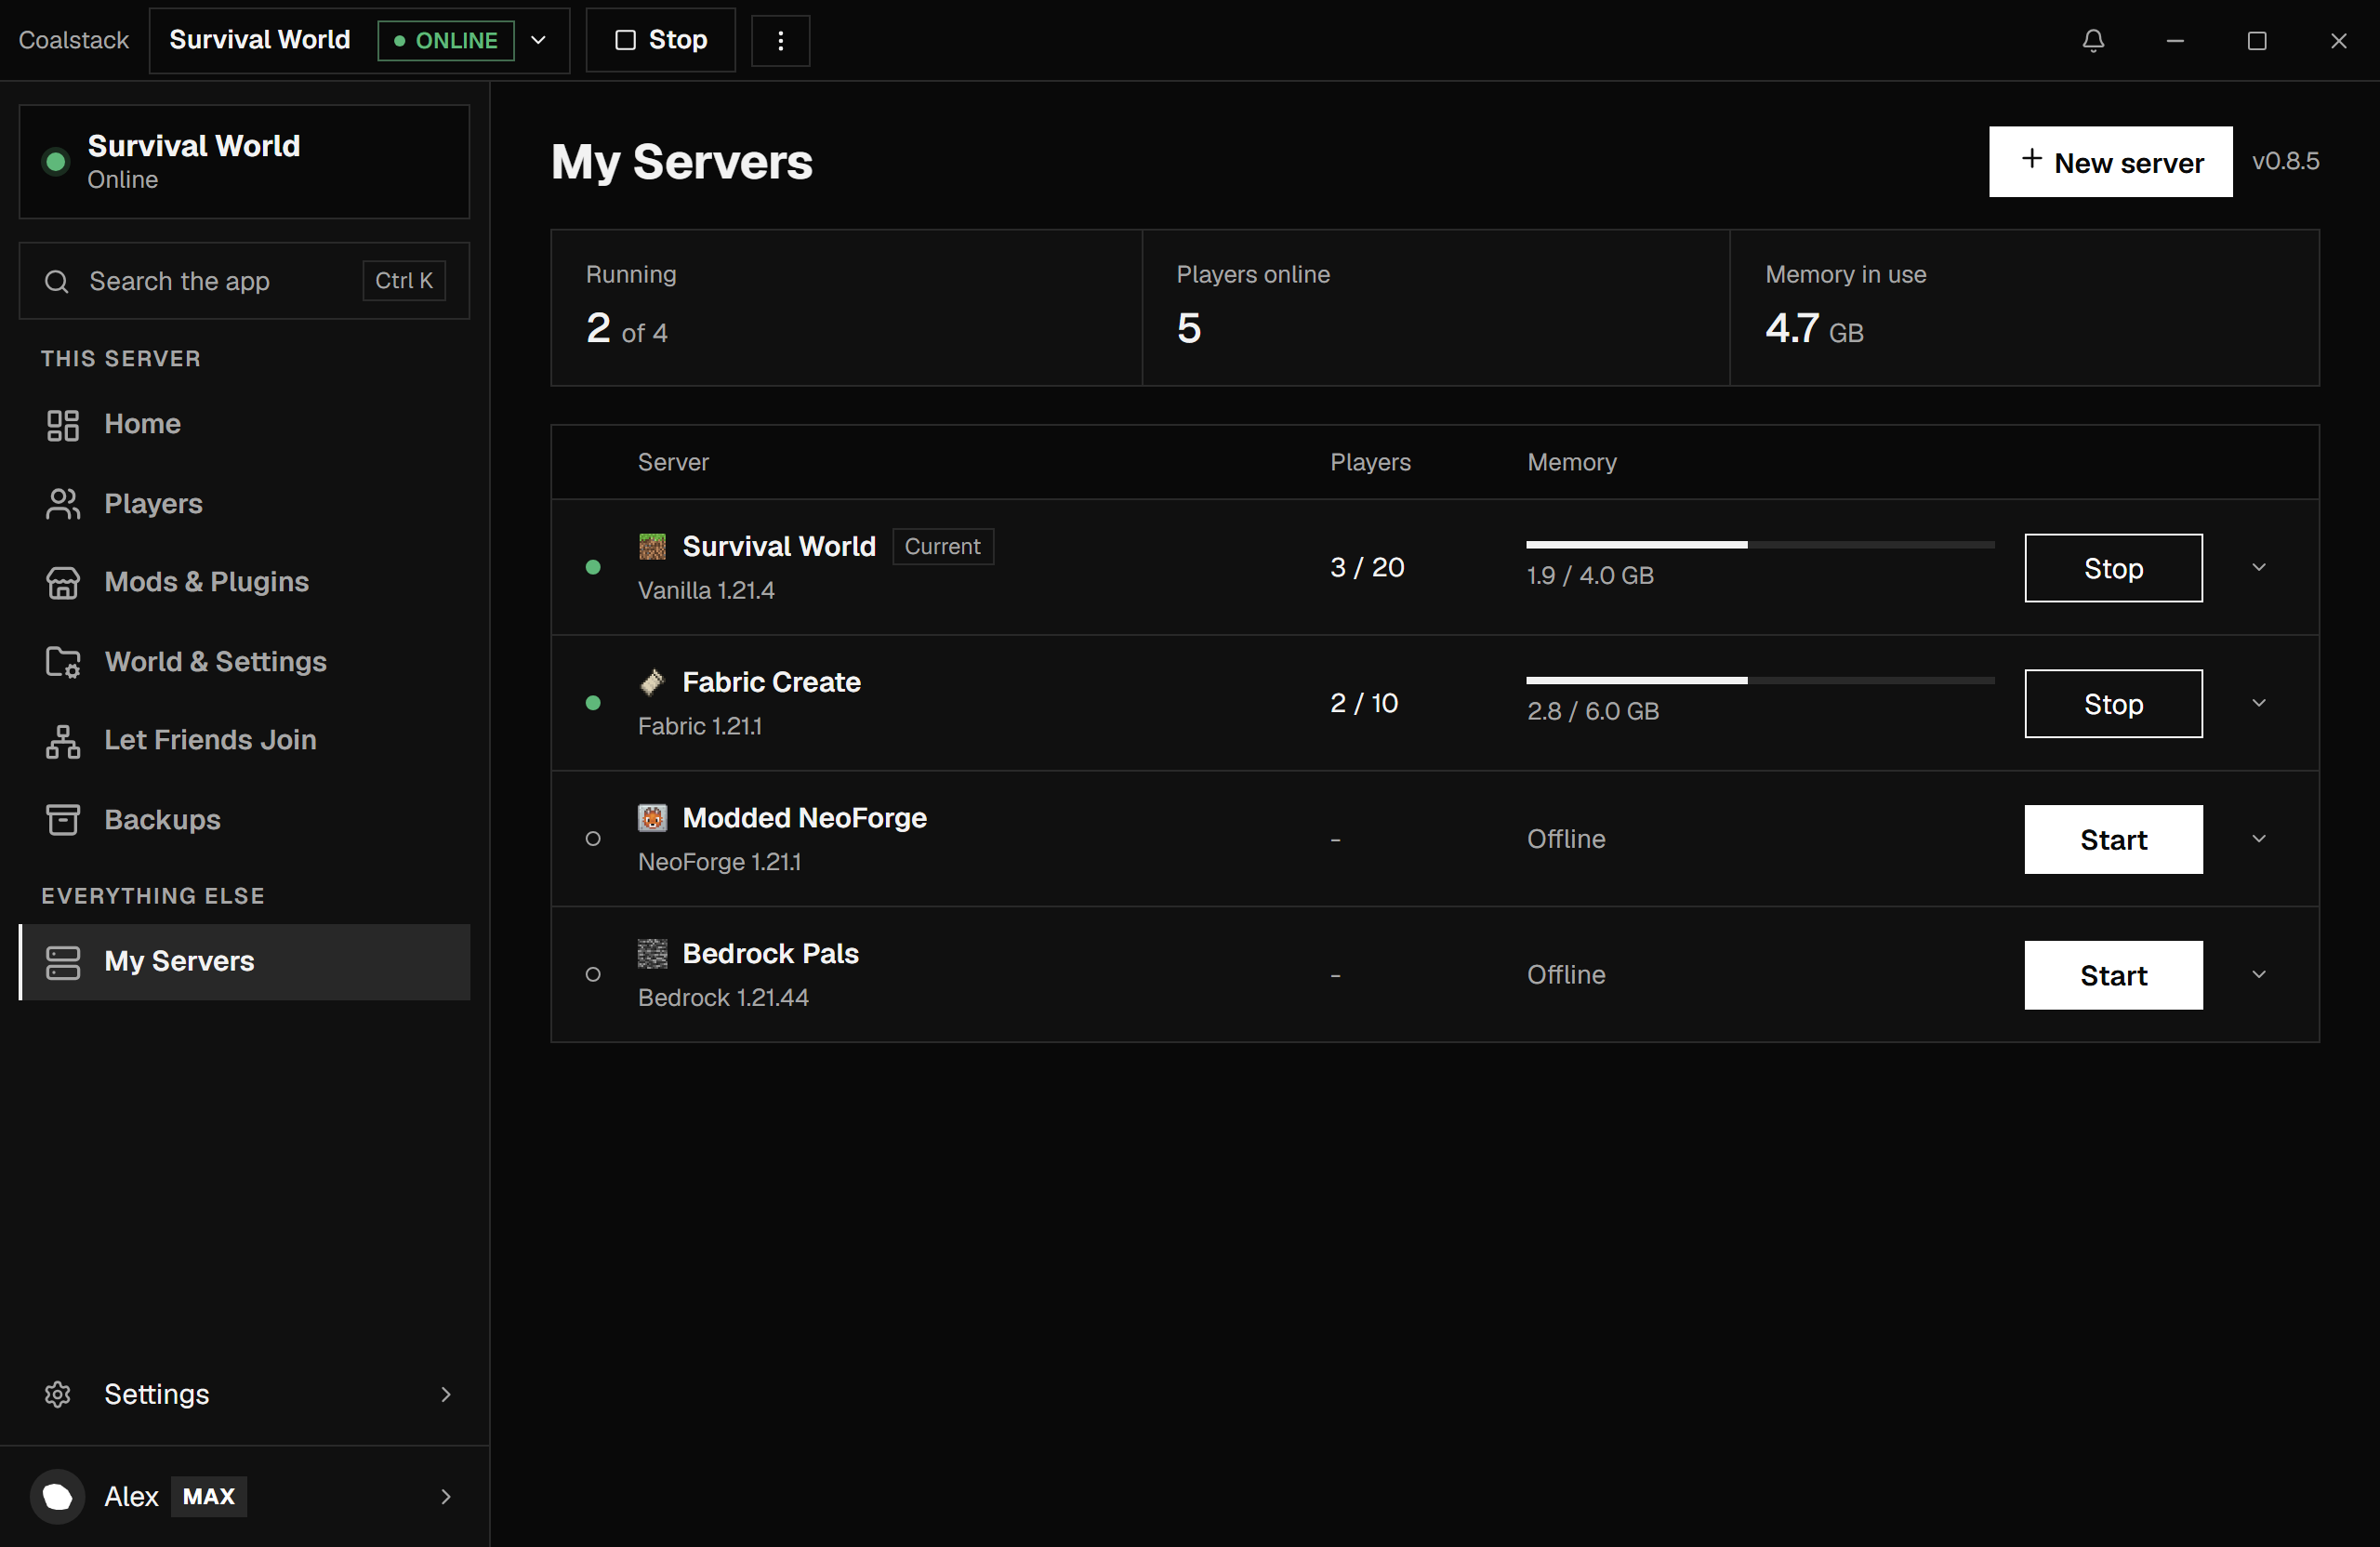Click the Ctrl K shortcut hint

(x=404, y=281)
